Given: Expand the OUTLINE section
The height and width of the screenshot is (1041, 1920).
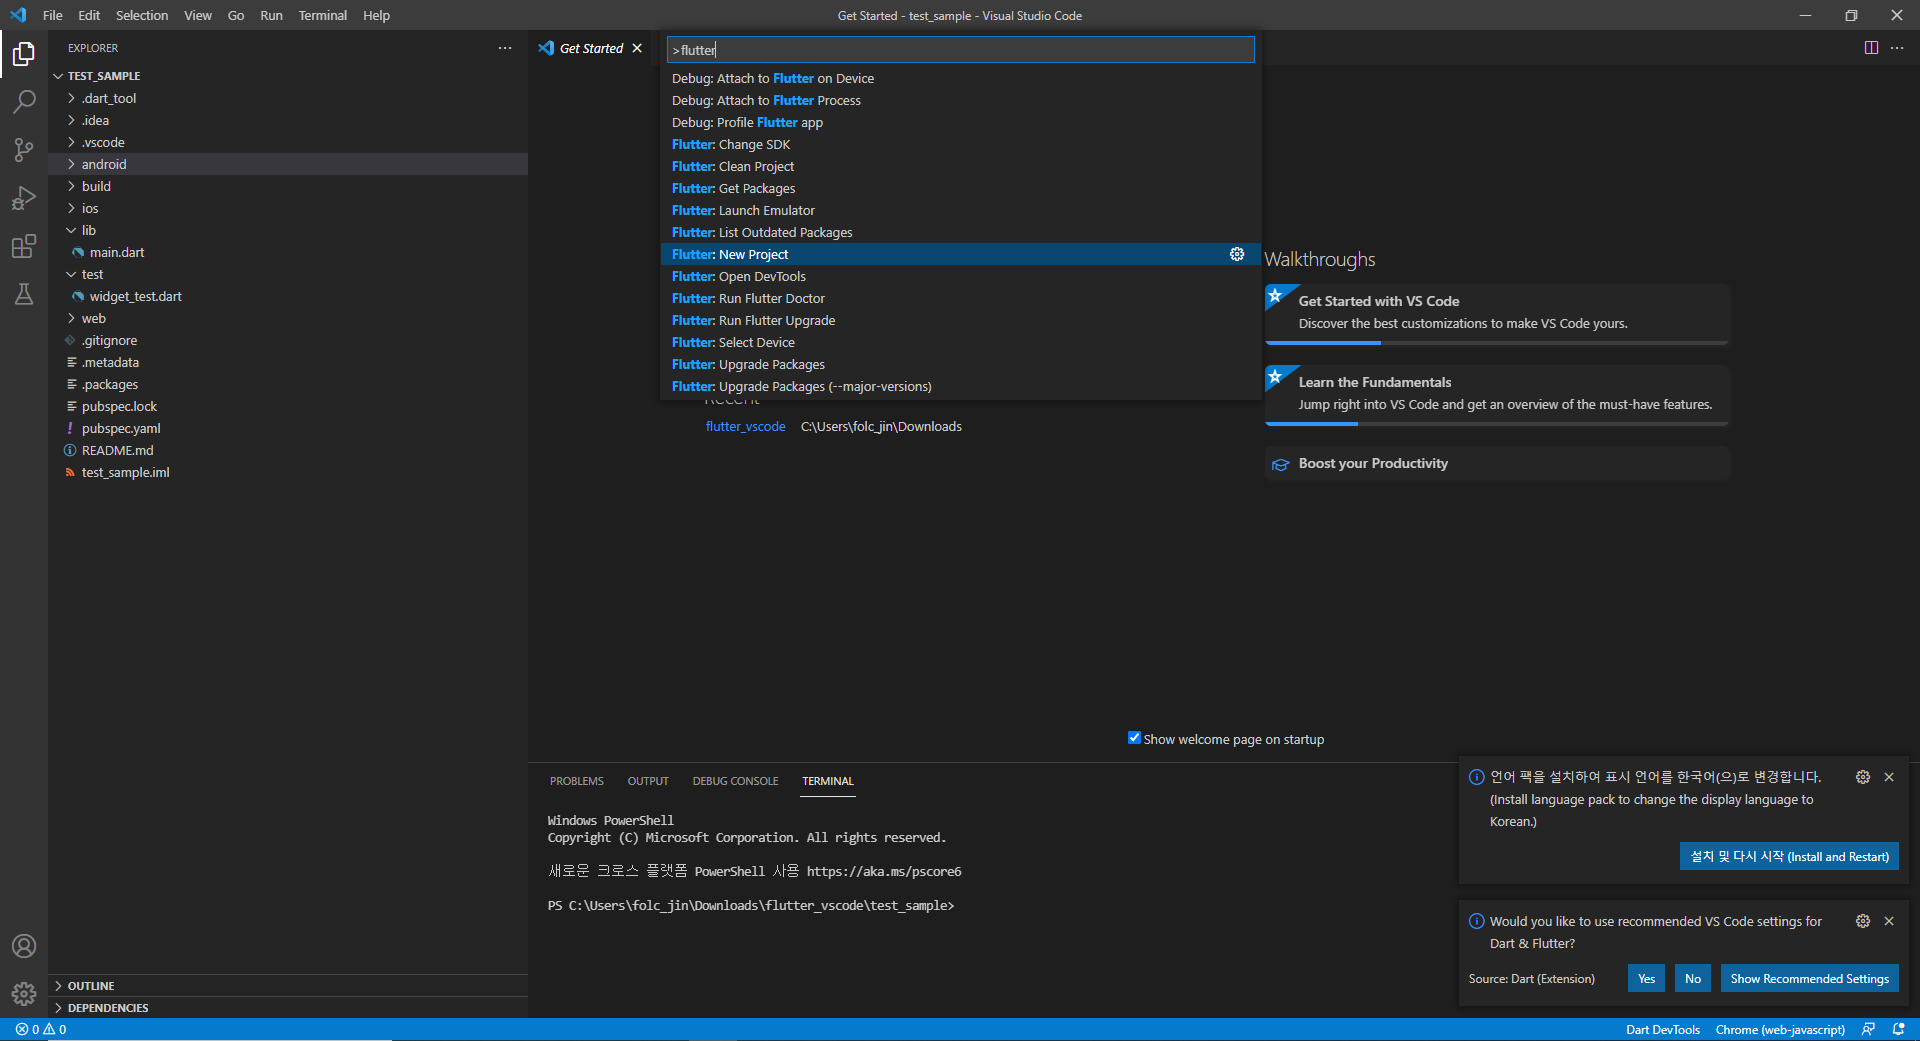Looking at the screenshot, I should 288,986.
